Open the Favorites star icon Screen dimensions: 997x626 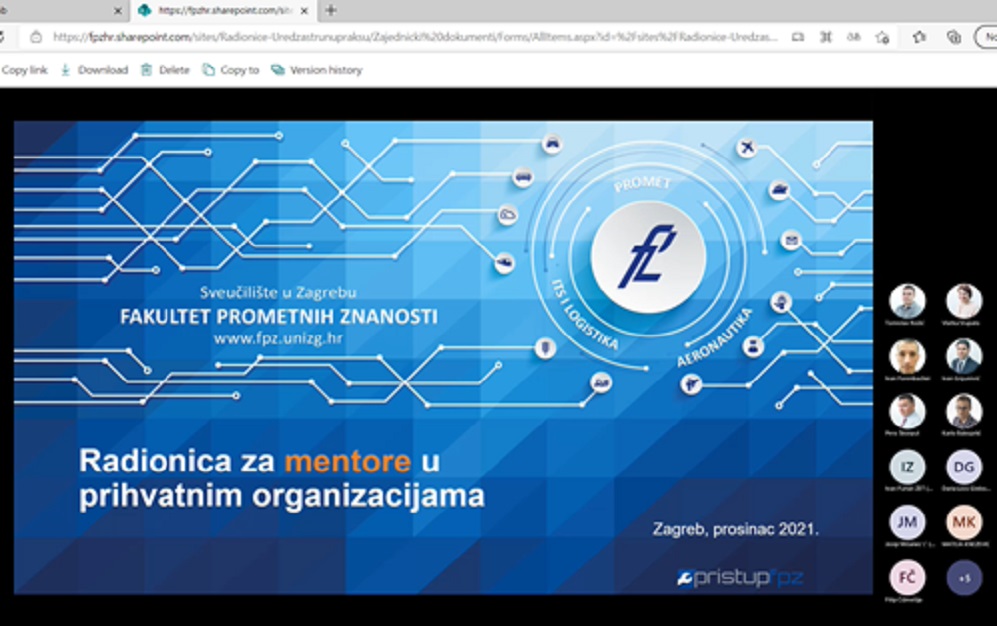[919, 37]
